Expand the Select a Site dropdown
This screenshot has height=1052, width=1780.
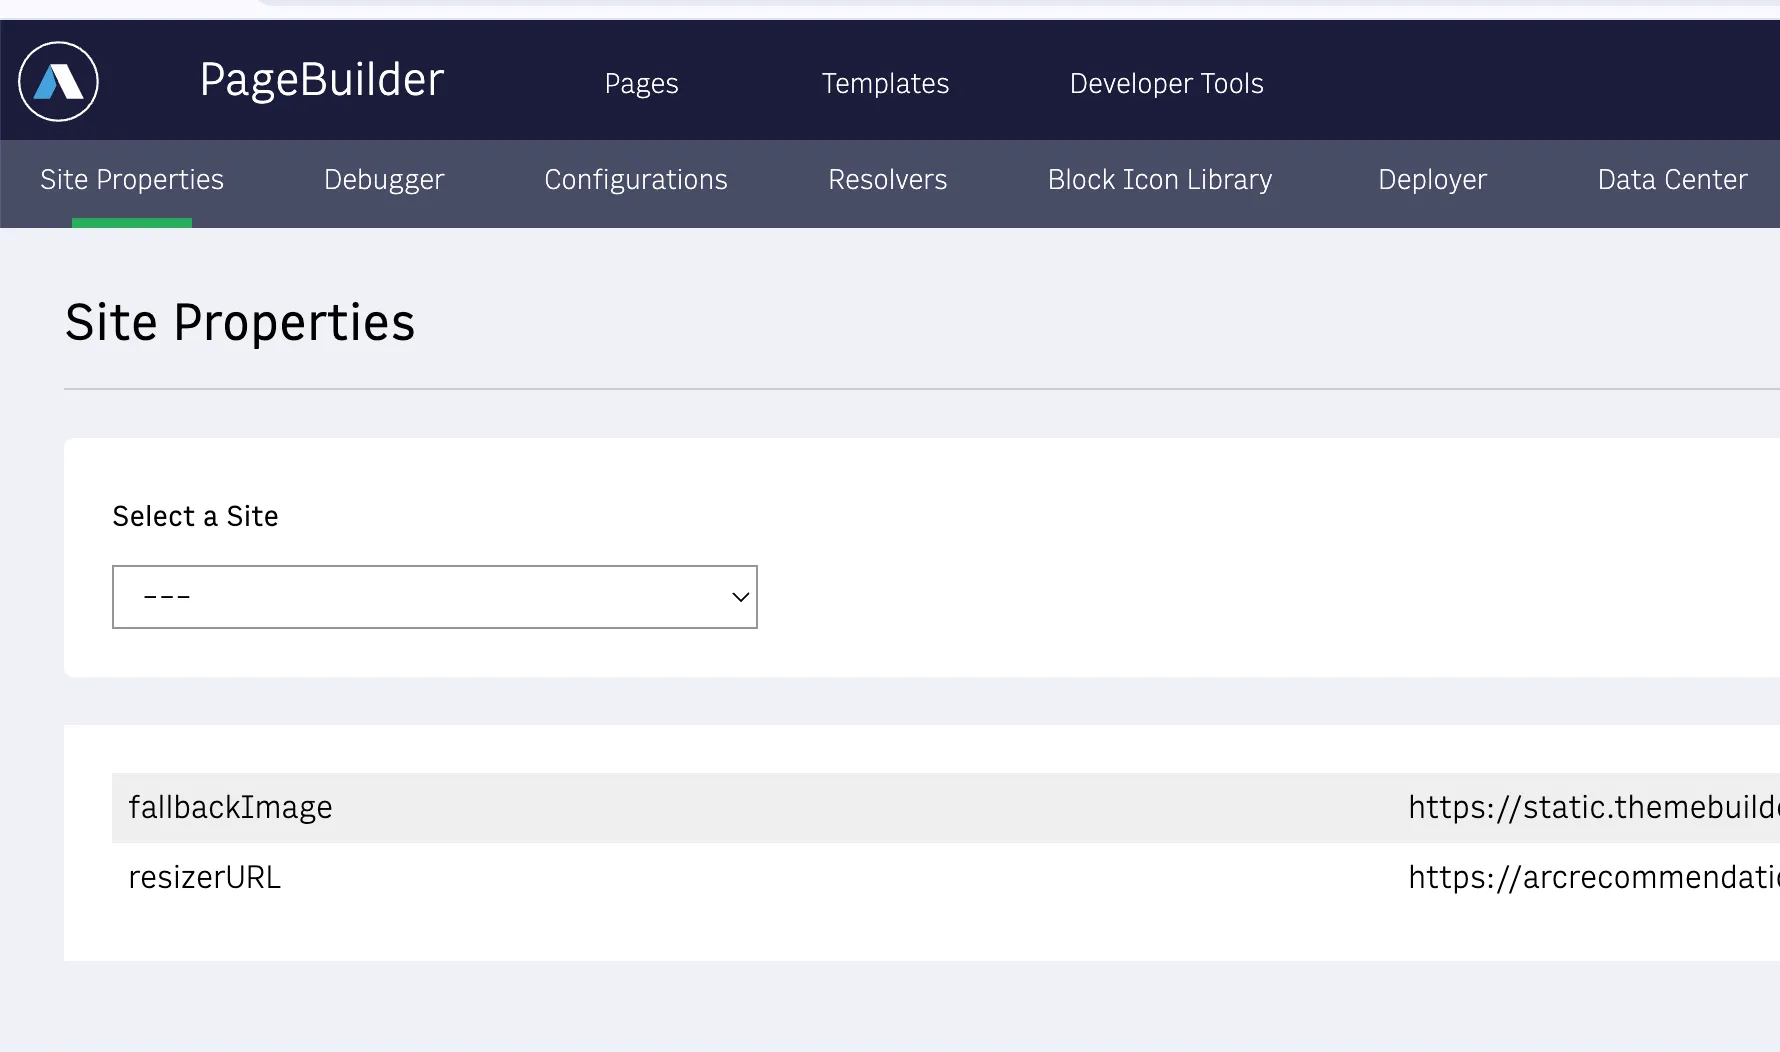click(x=435, y=597)
